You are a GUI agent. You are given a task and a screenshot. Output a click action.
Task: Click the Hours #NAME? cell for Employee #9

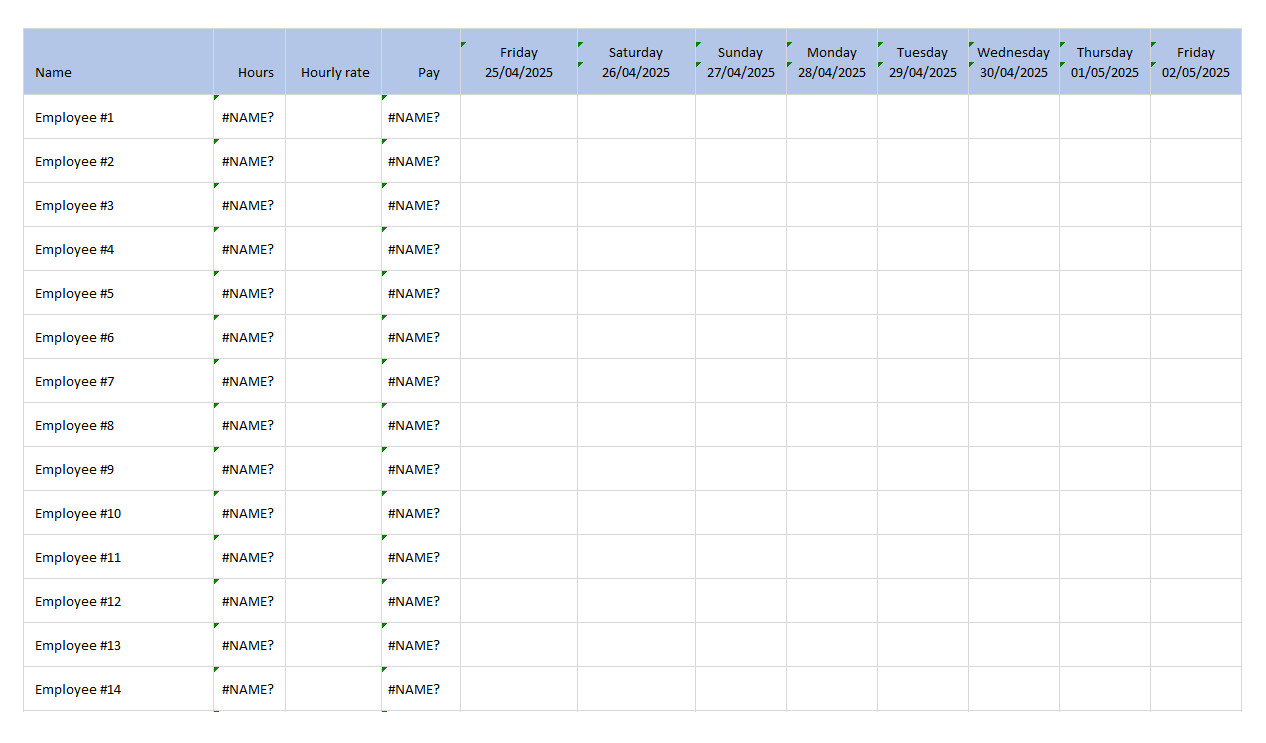(249, 469)
